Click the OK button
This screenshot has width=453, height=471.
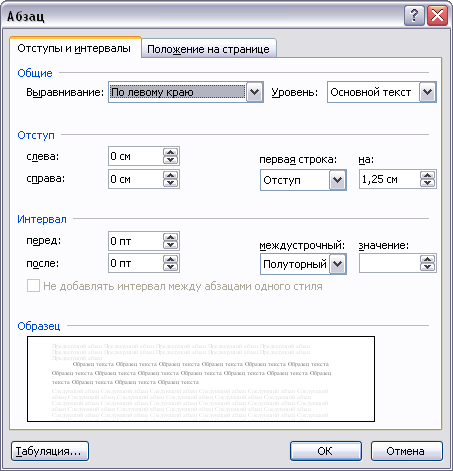click(326, 451)
